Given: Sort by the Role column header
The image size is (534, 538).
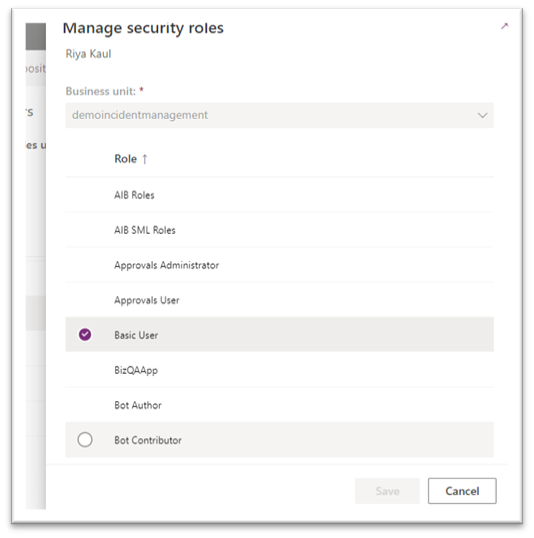Looking at the screenshot, I should (126, 159).
